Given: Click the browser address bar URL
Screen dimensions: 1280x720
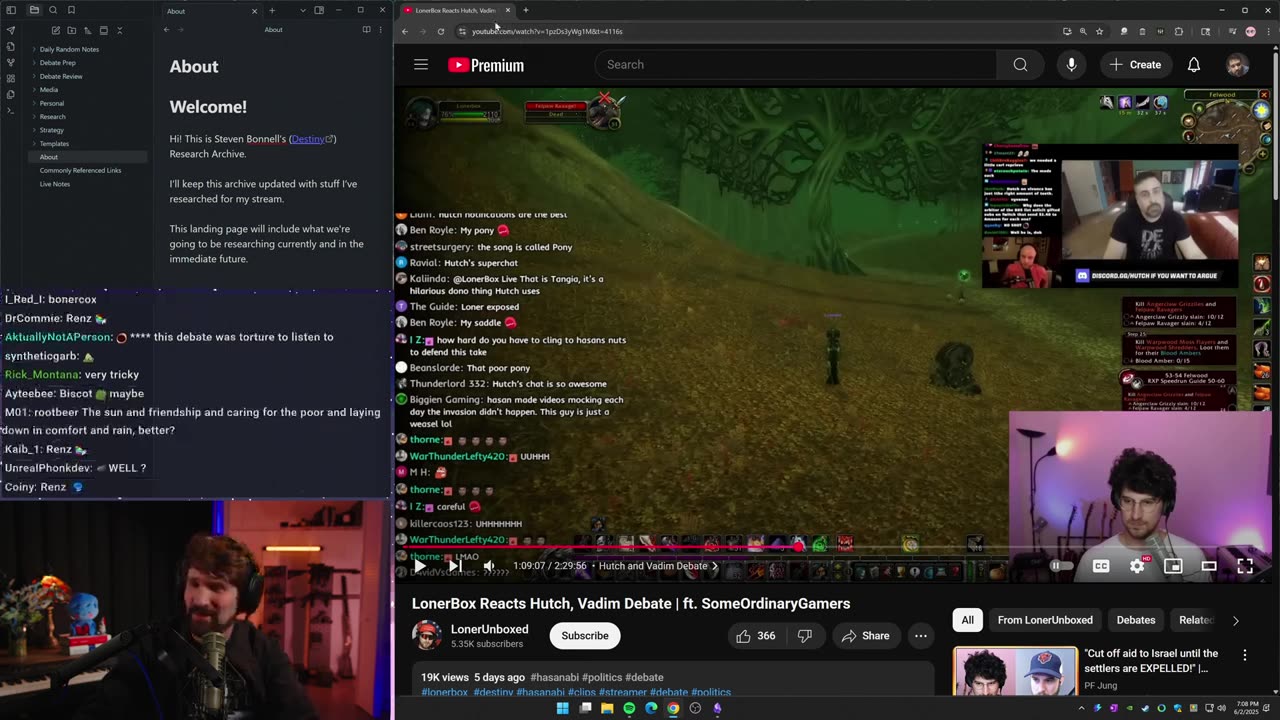Looking at the screenshot, I should [547, 31].
